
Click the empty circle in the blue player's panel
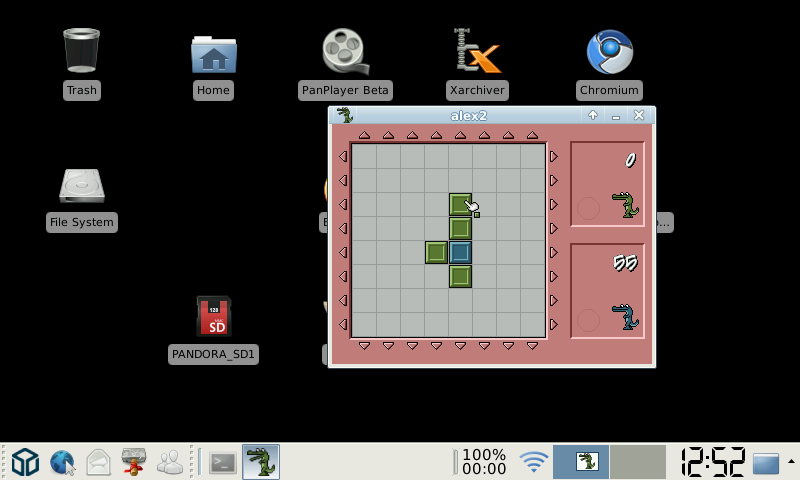coord(589,320)
